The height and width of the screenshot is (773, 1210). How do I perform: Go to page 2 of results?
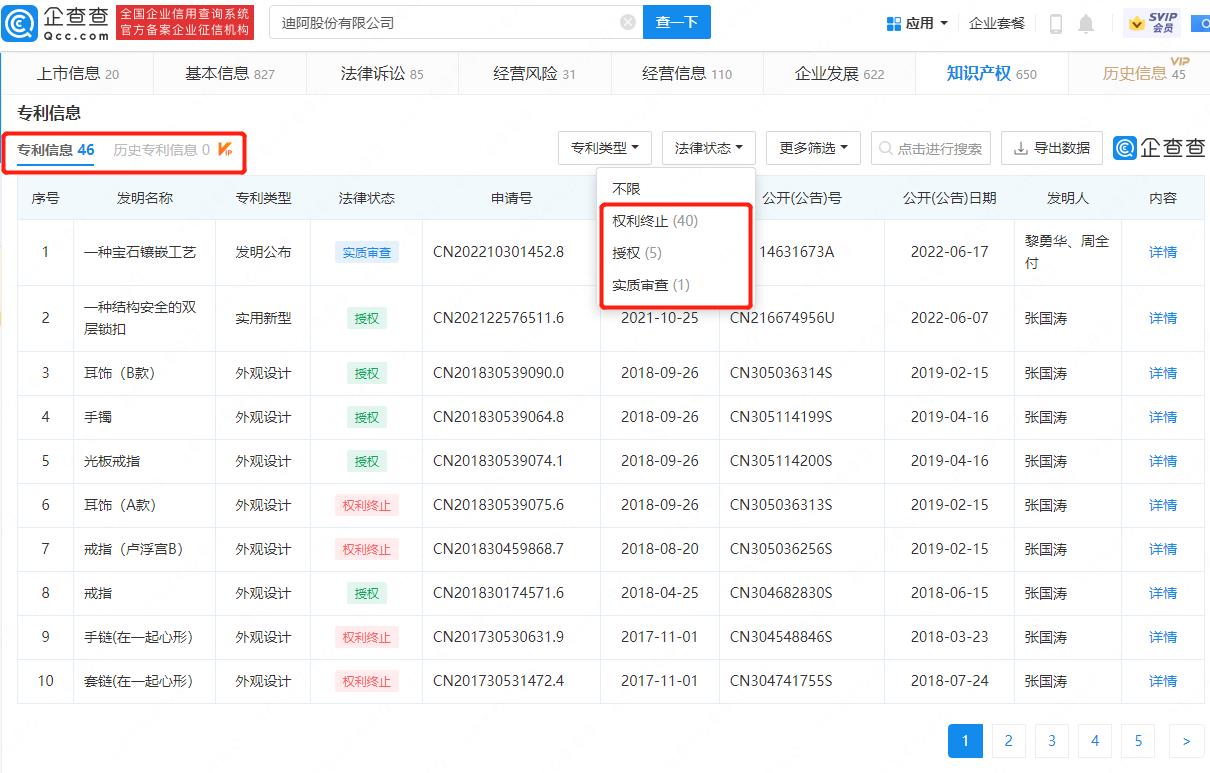[1008, 741]
